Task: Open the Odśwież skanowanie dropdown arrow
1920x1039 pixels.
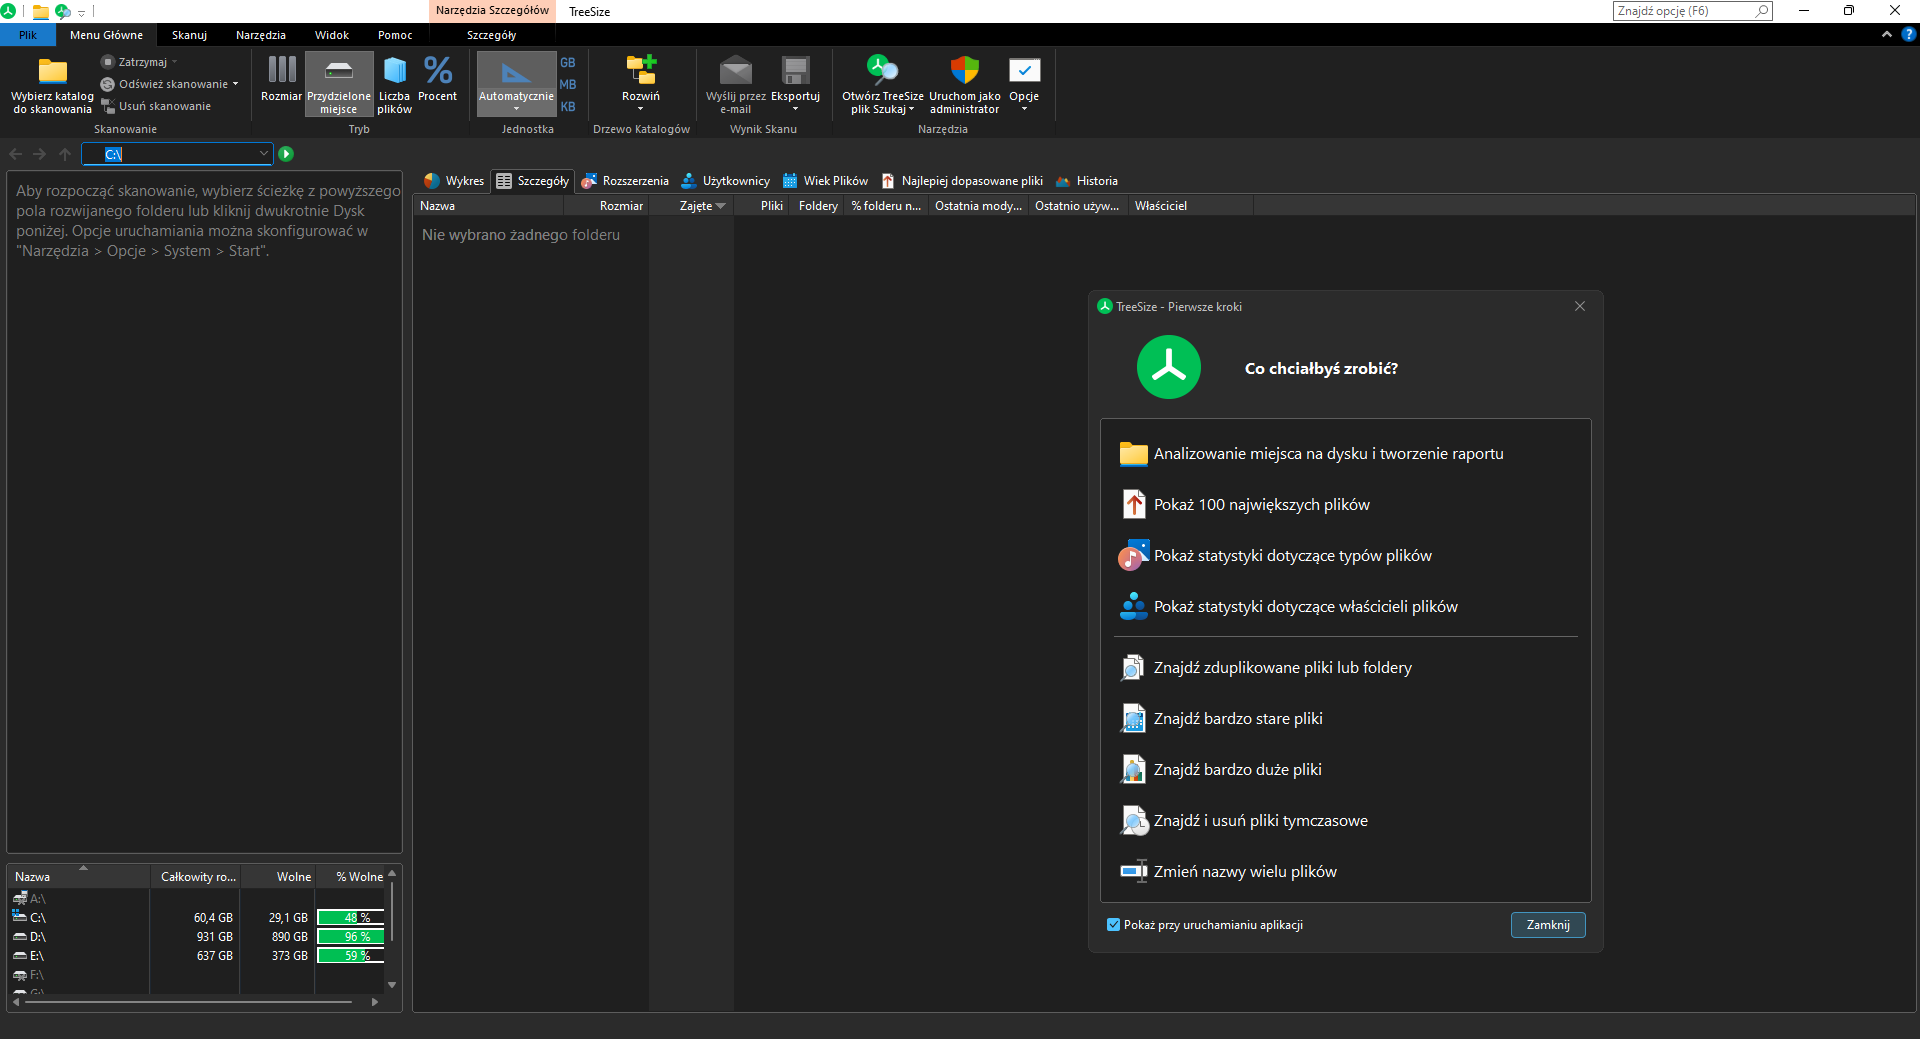Action: tap(236, 84)
